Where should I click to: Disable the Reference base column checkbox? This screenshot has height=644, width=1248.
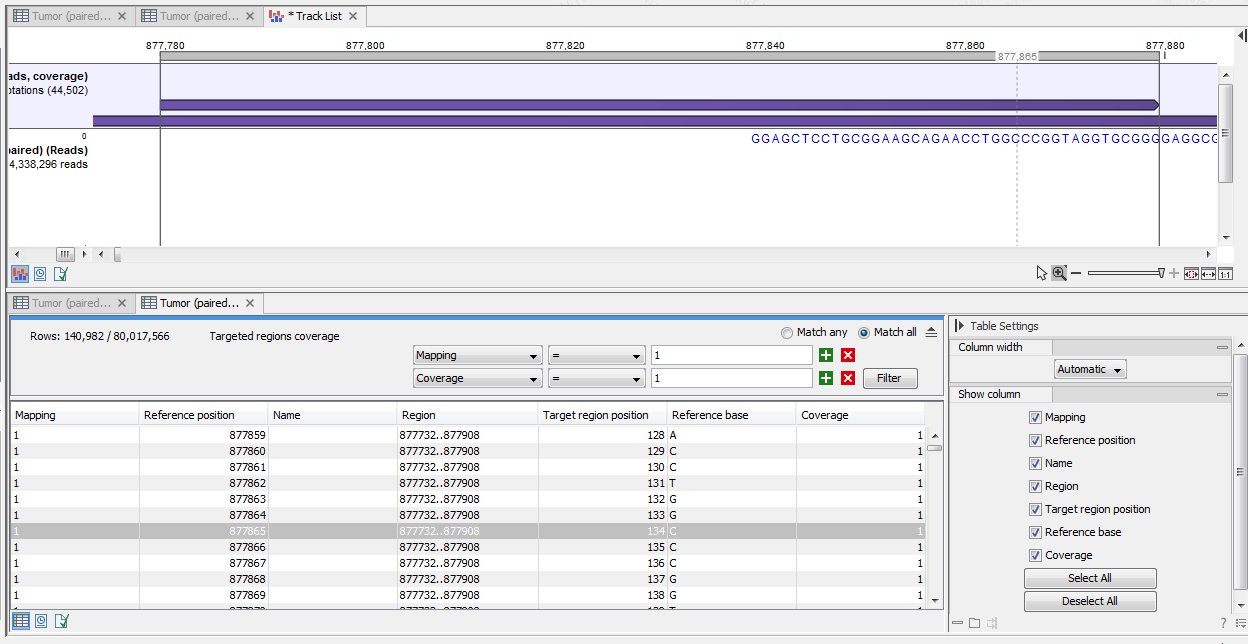(1035, 532)
